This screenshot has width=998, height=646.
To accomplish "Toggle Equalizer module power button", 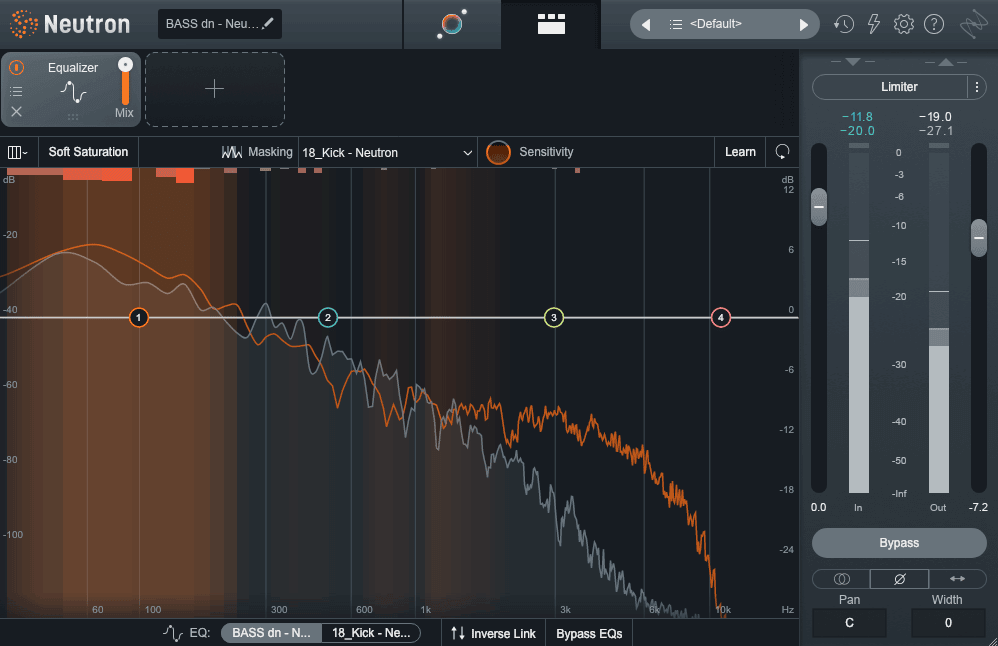I will click(17, 67).
